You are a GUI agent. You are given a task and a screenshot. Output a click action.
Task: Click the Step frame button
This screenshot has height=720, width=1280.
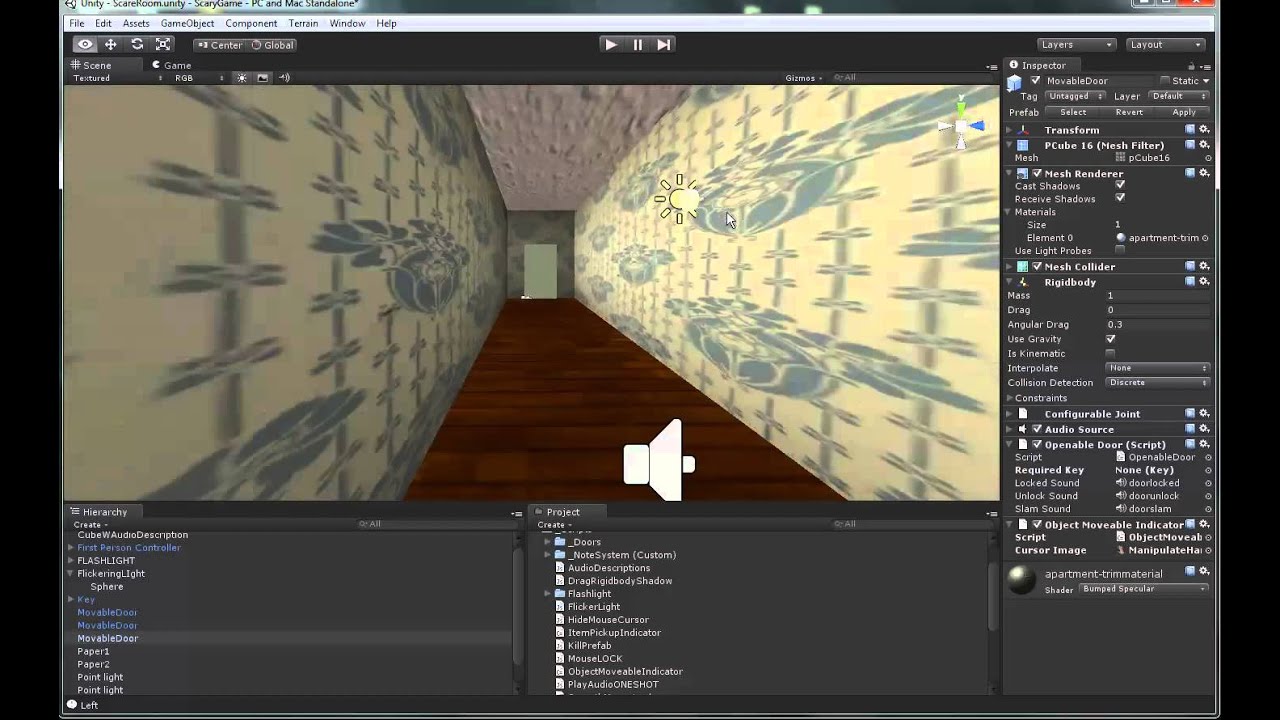(x=664, y=44)
